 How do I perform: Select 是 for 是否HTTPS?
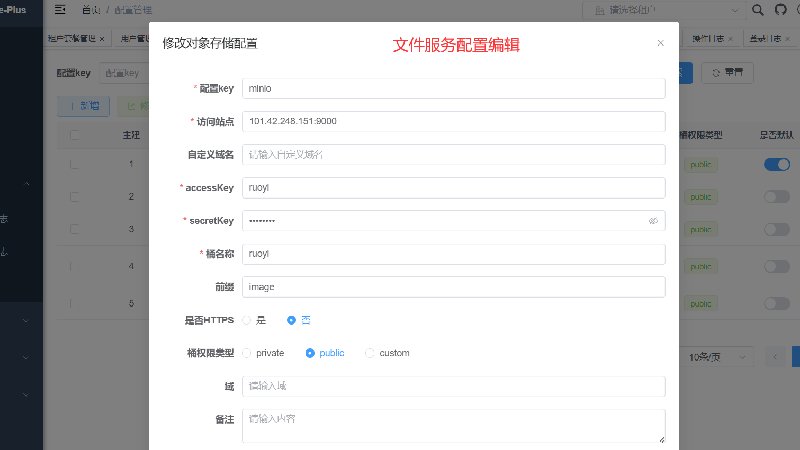[254, 320]
